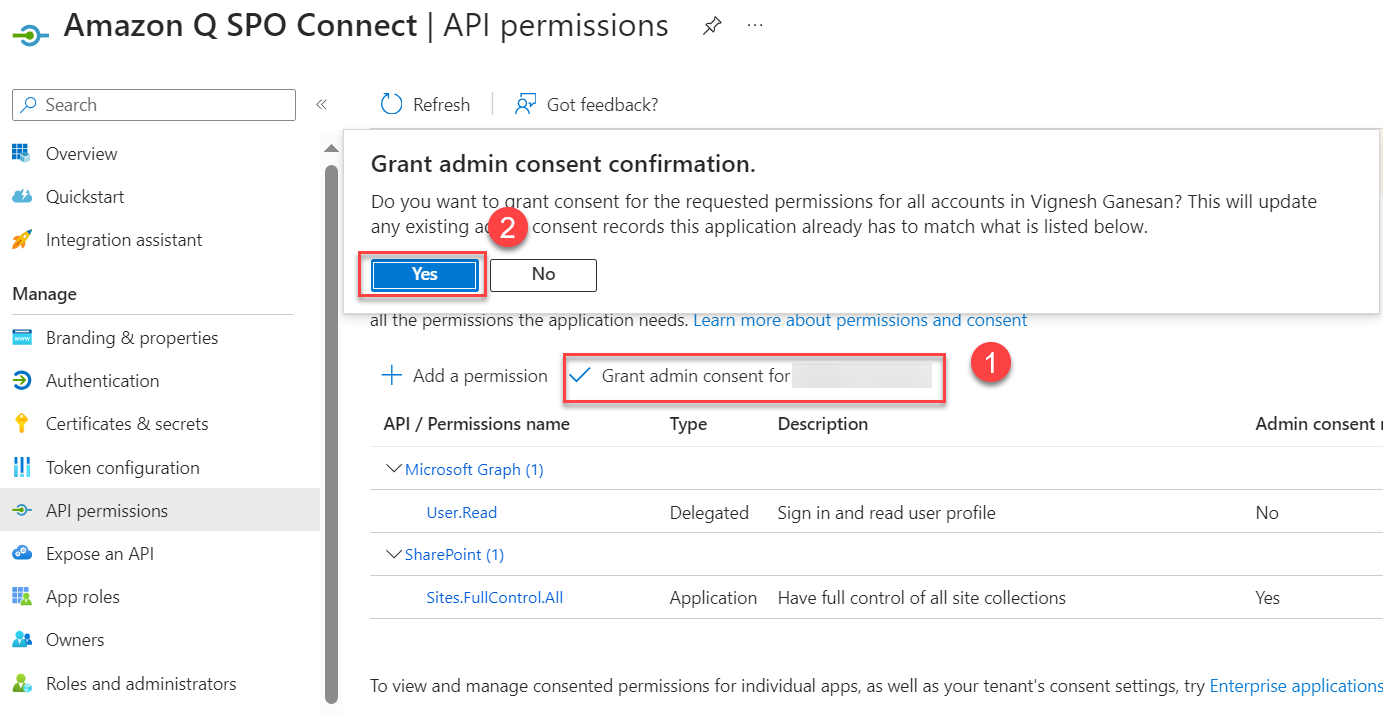Image resolution: width=1383 pixels, height=715 pixels.
Task: Open Token configuration
Action: tap(121, 467)
